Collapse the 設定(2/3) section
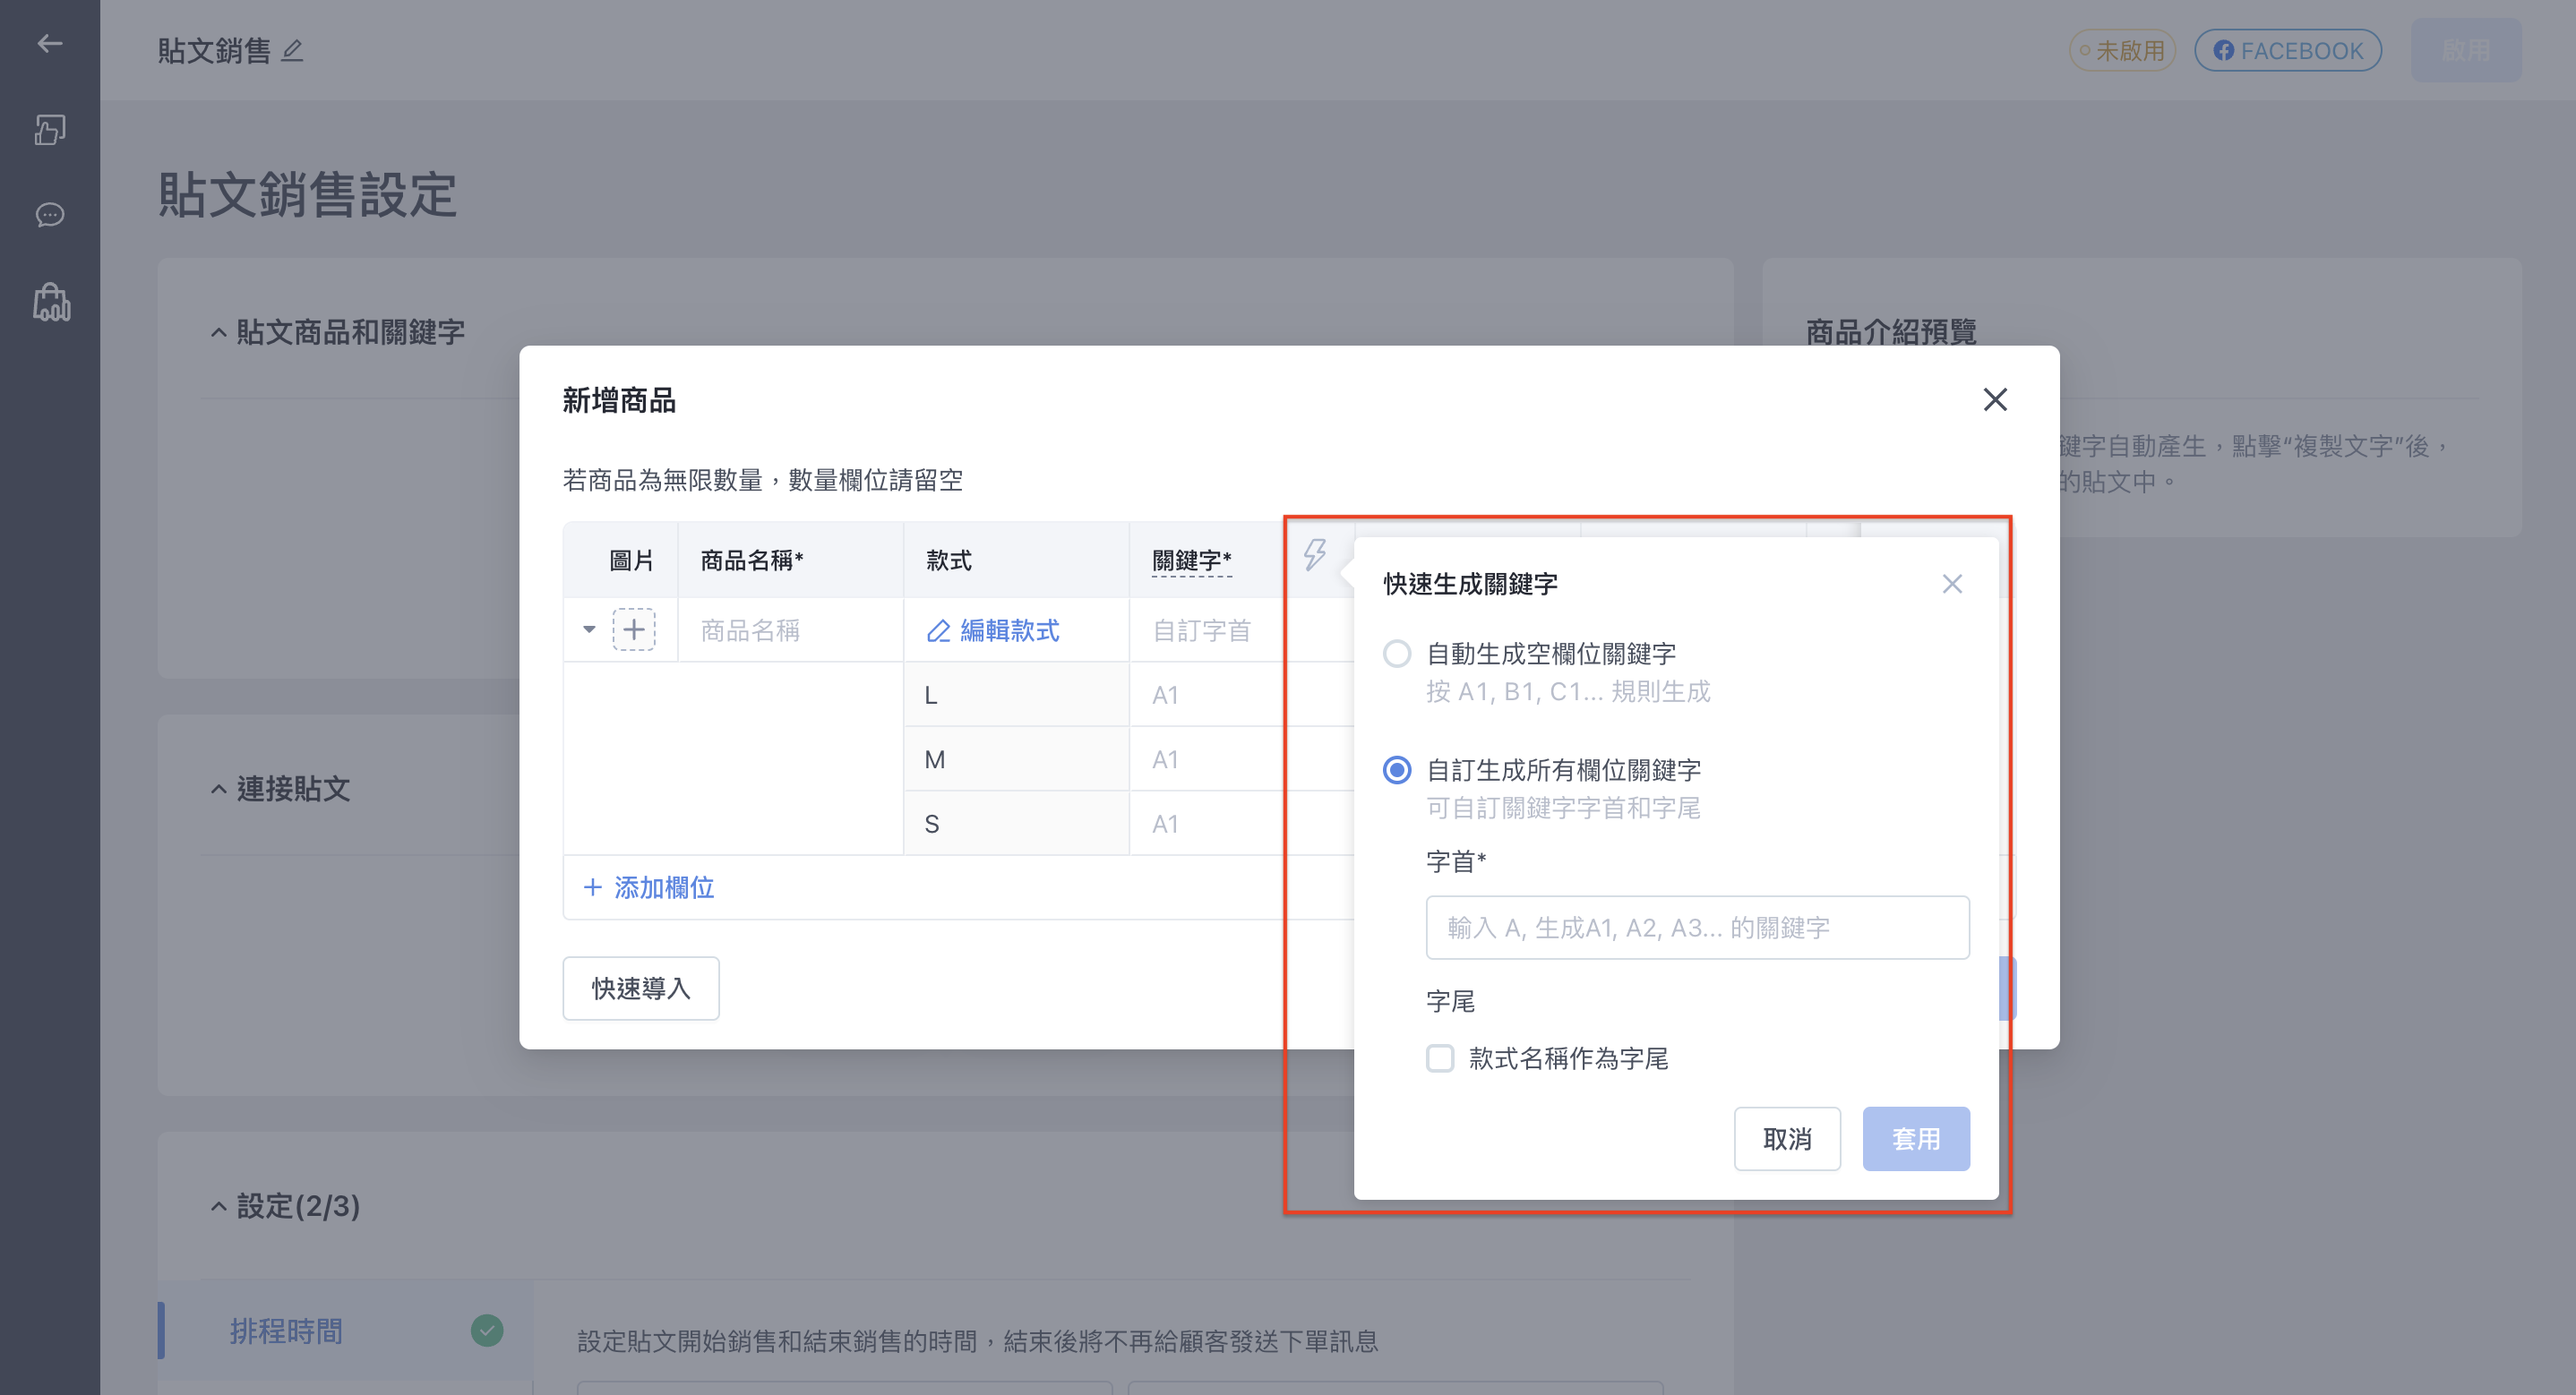 click(x=219, y=1206)
